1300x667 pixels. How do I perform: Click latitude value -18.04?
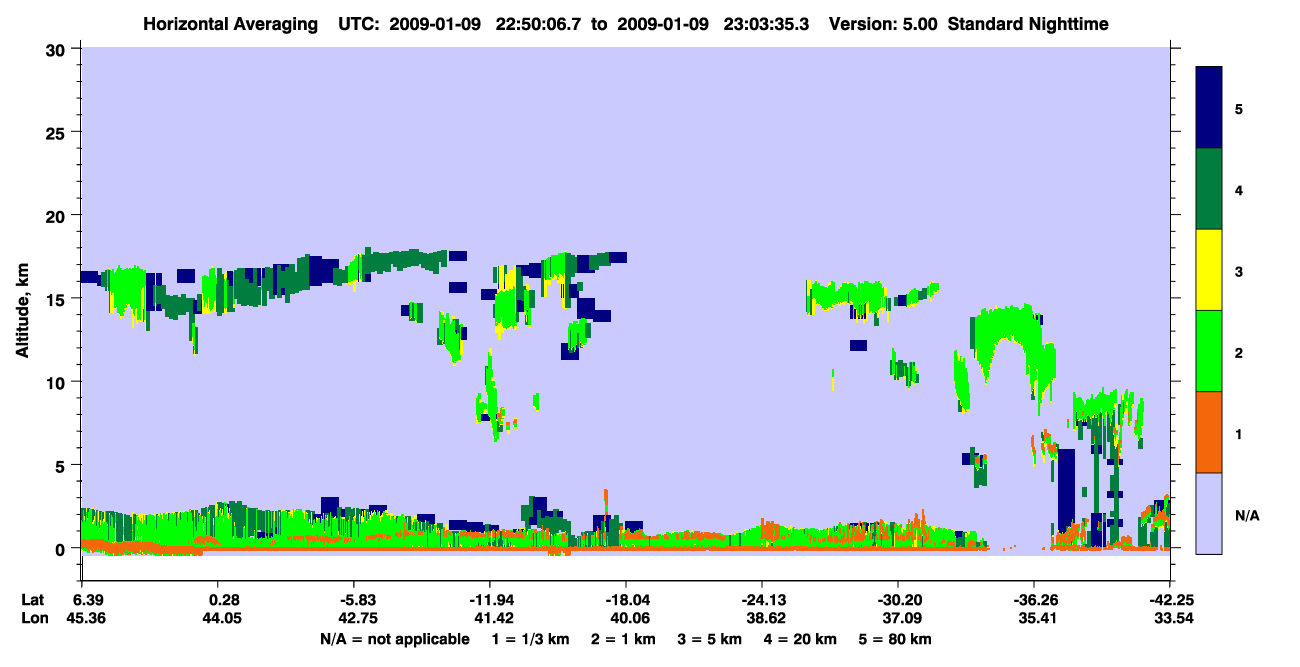click(626, 600)
